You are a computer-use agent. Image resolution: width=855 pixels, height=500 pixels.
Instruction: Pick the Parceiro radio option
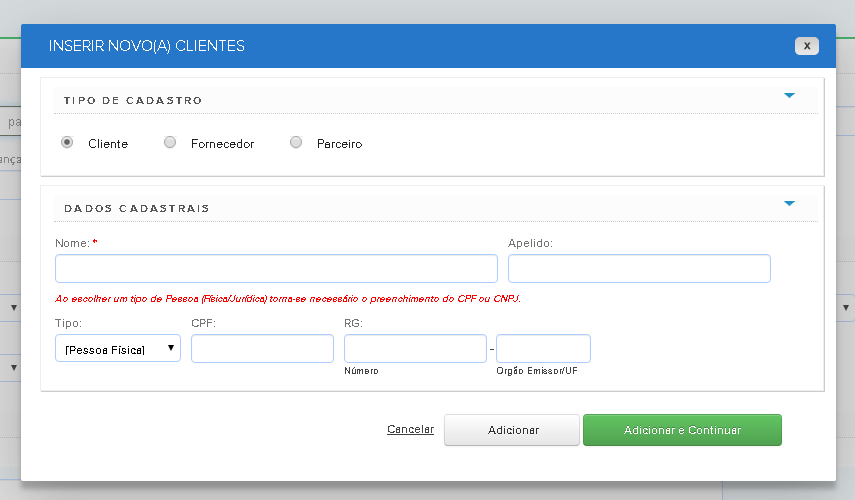tap(296, 142)
